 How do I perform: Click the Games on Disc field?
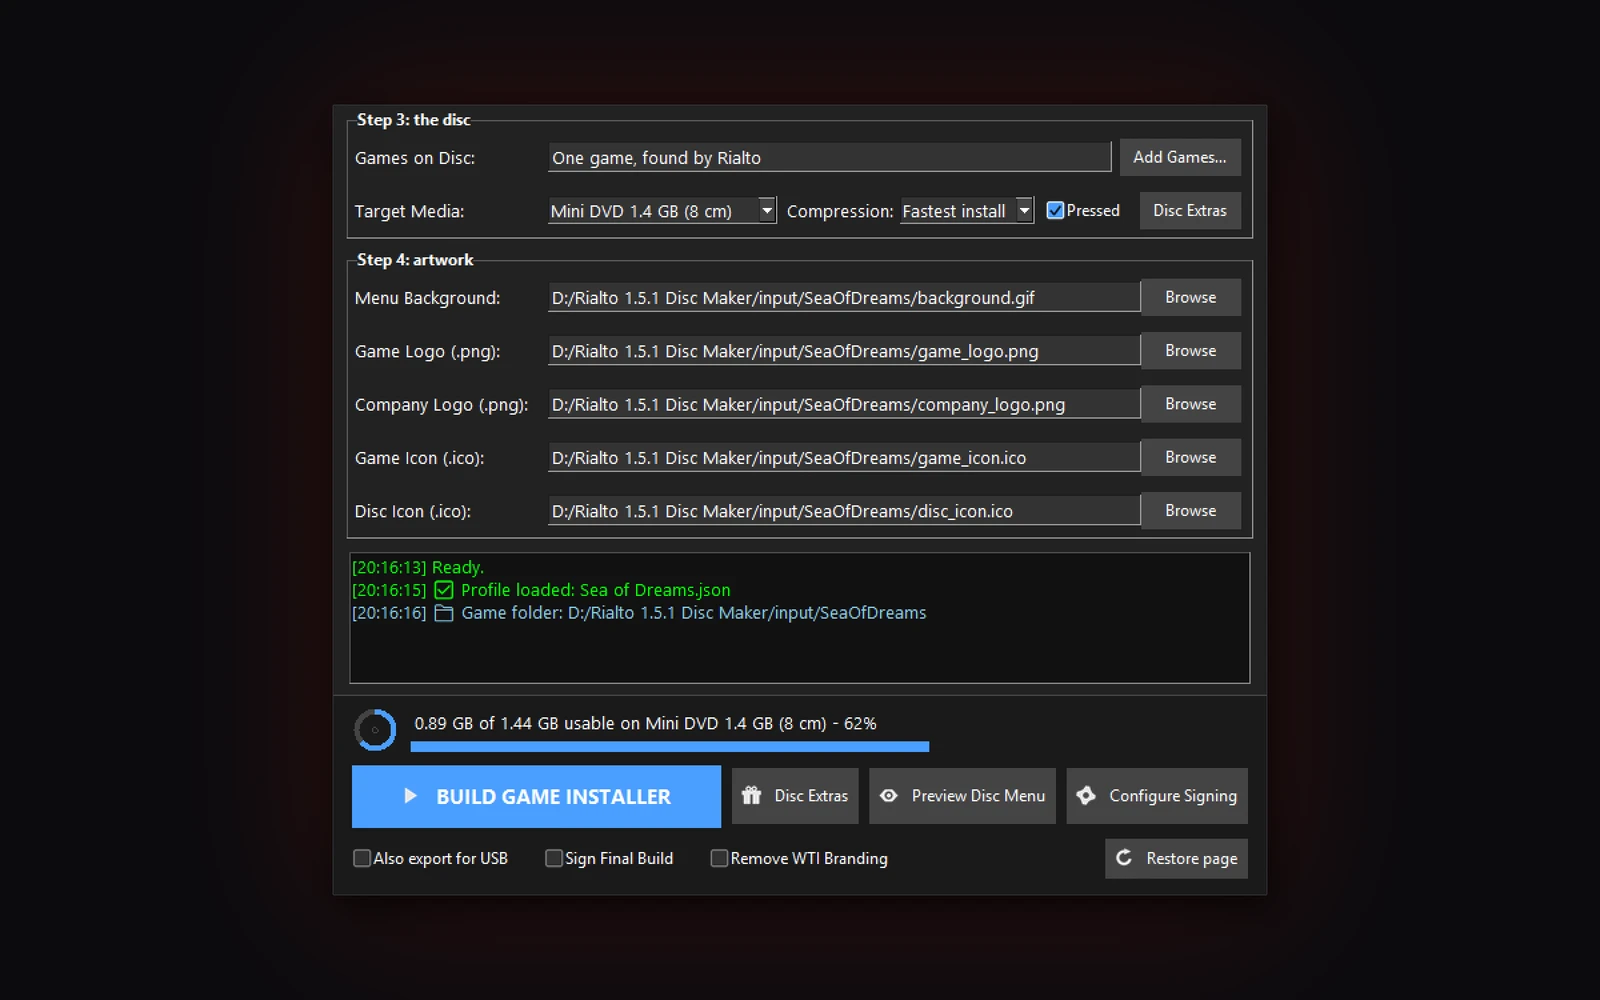829,157
